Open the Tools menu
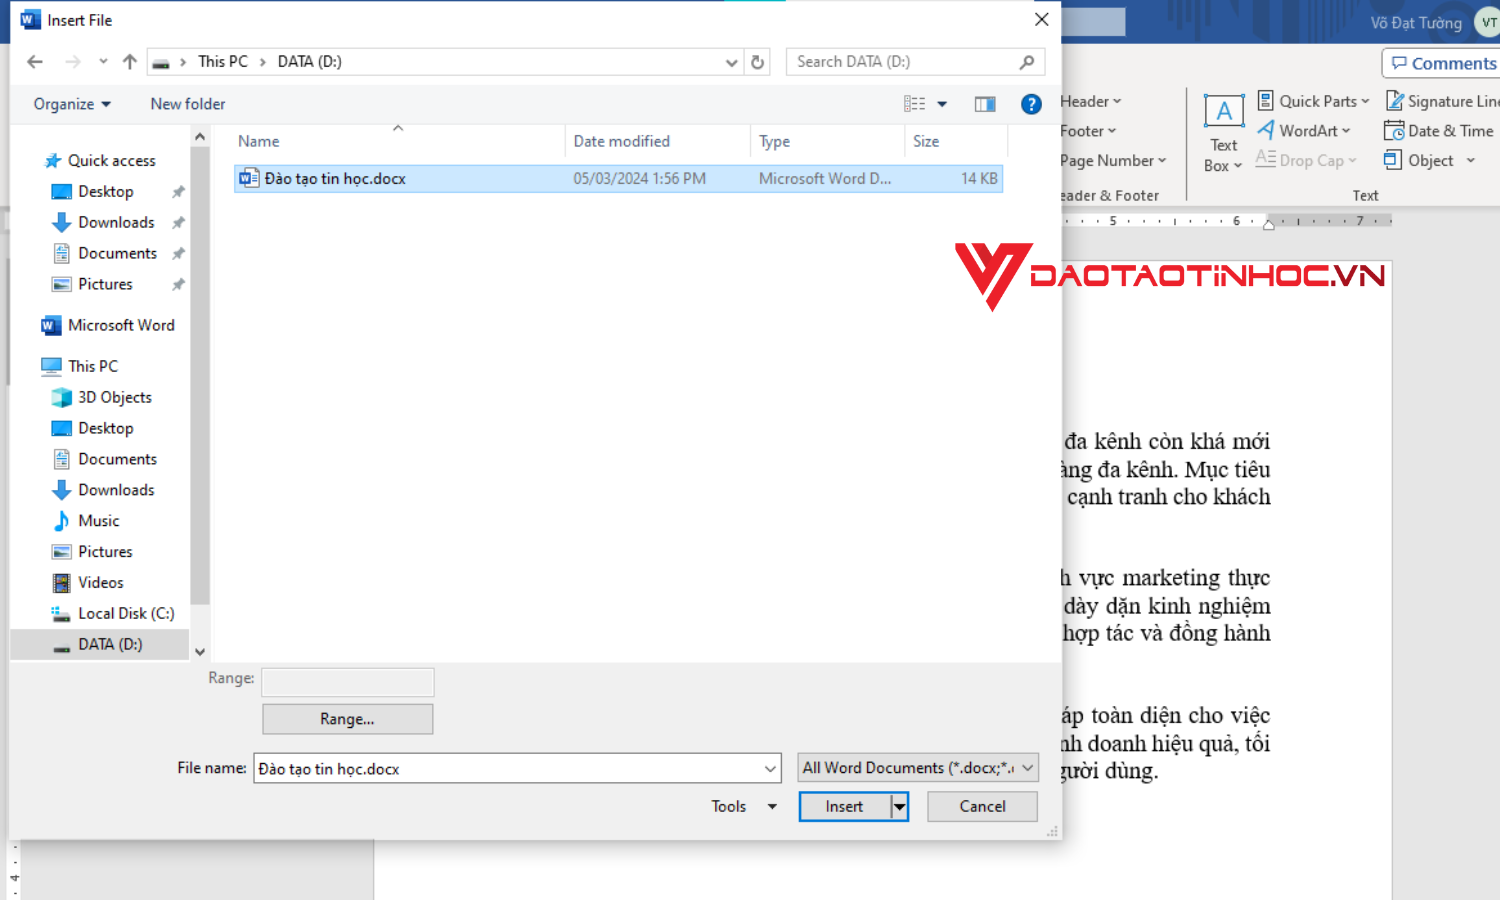This screenshot has height=900, width=1500. (x=740, y=806)
